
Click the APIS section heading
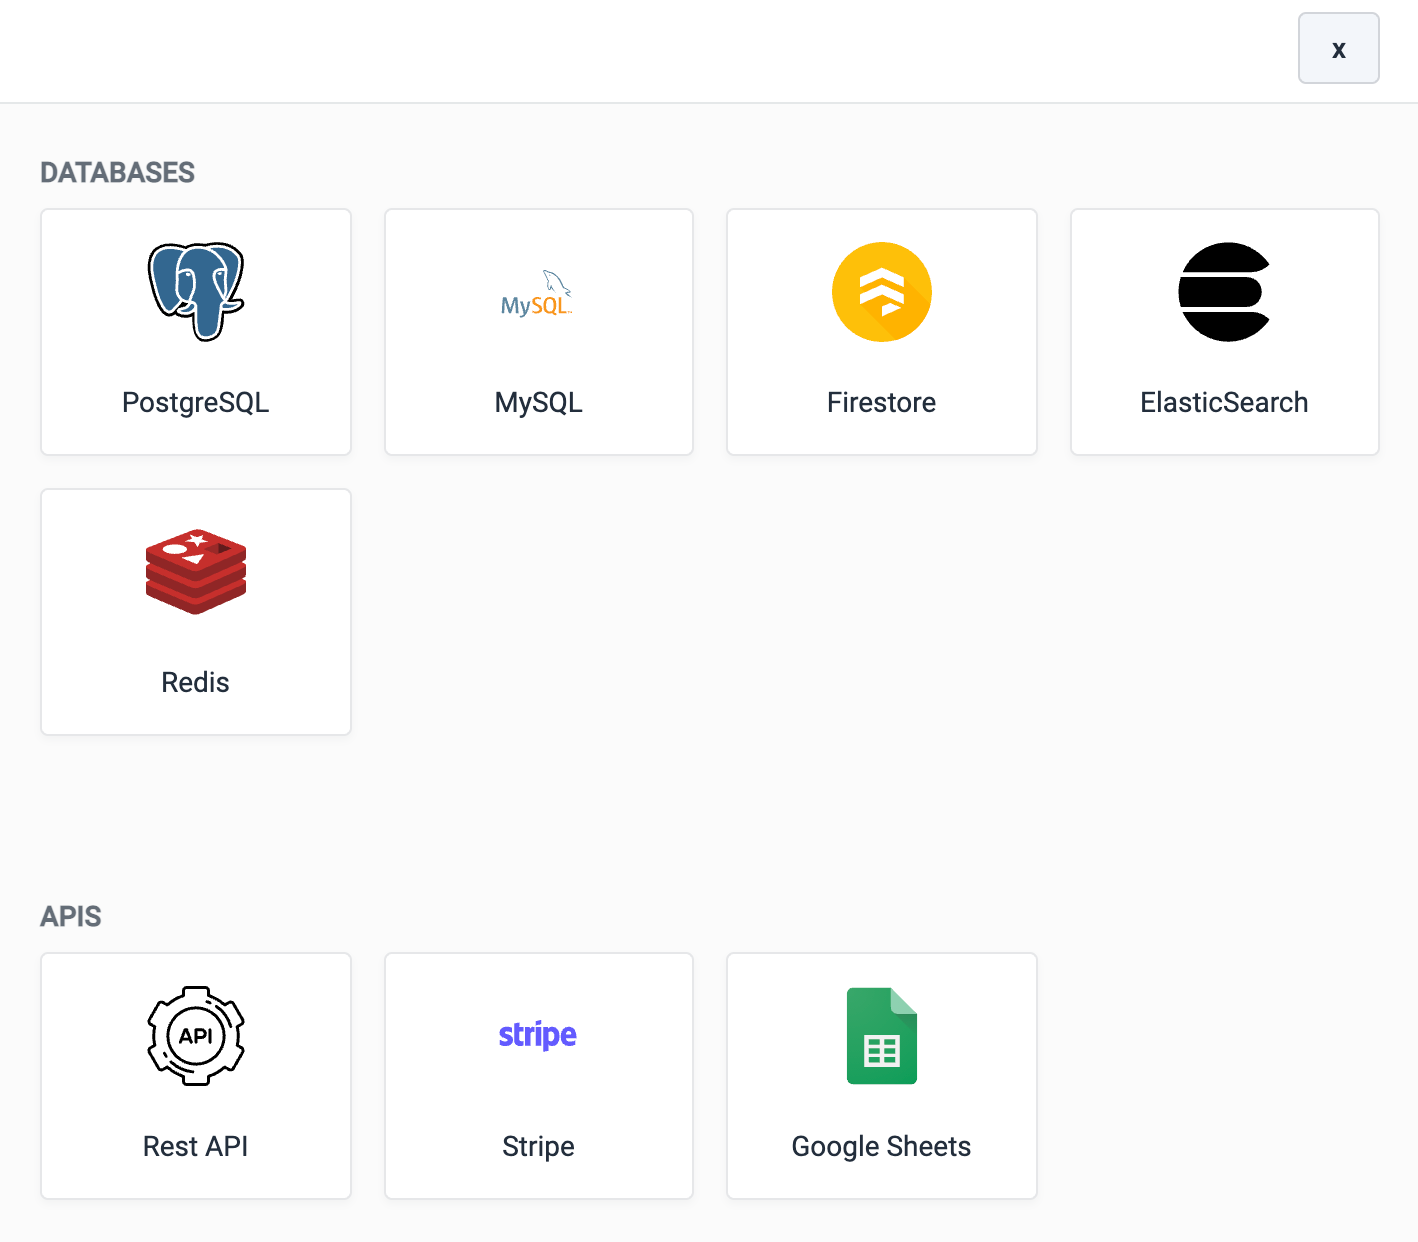pos(71,917)
